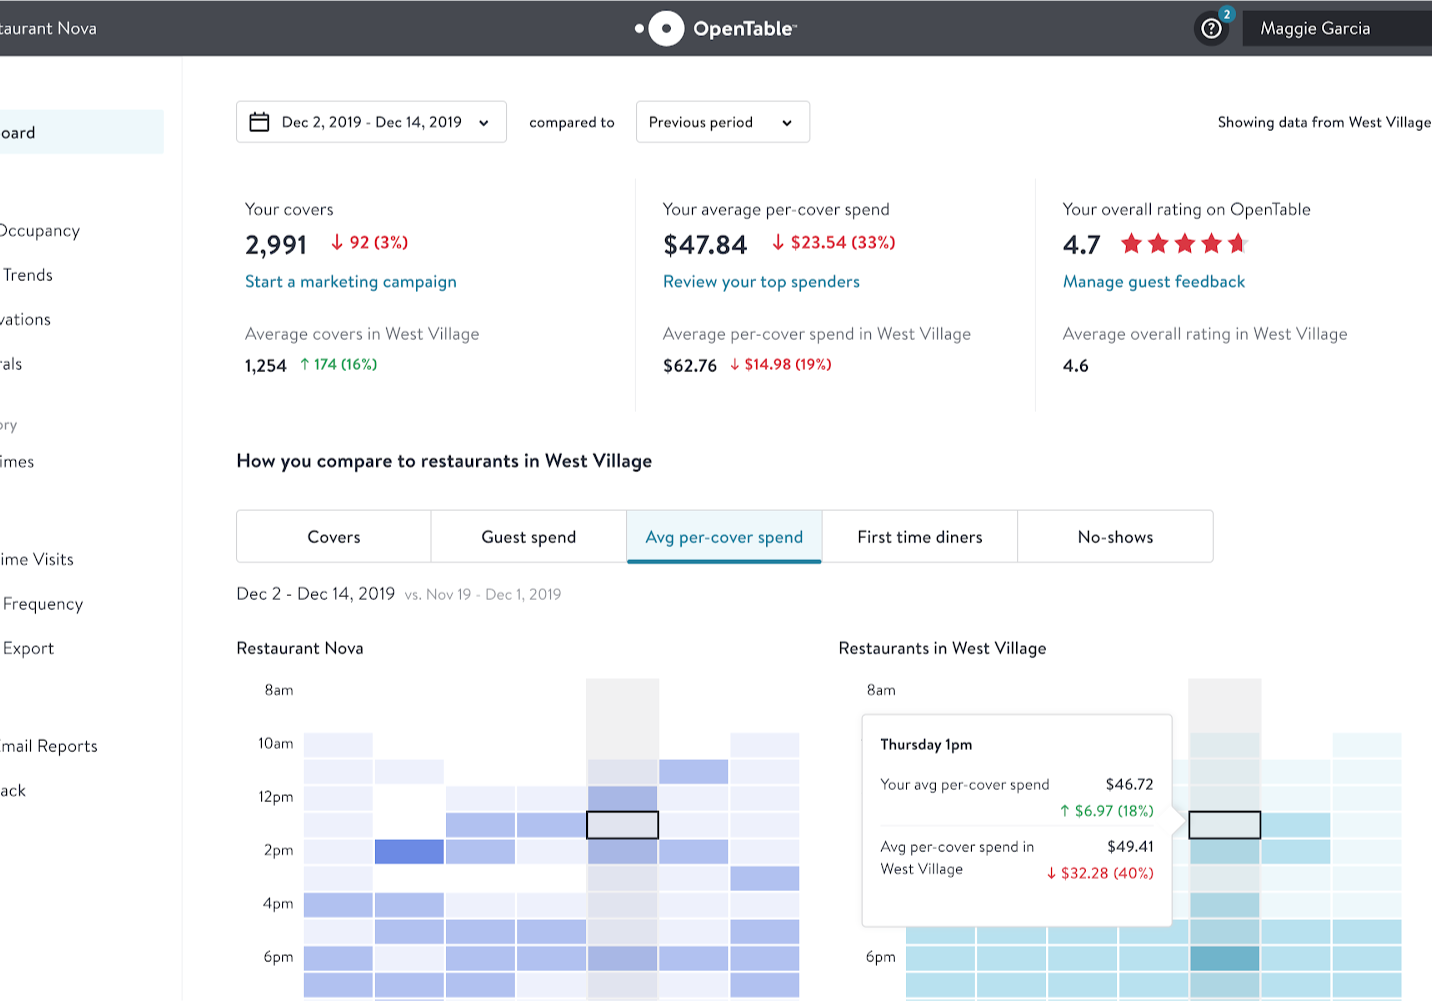Open the First time diners tab
The width and height of the screenshot is (1432, 1001).
(x=920, y=537)
